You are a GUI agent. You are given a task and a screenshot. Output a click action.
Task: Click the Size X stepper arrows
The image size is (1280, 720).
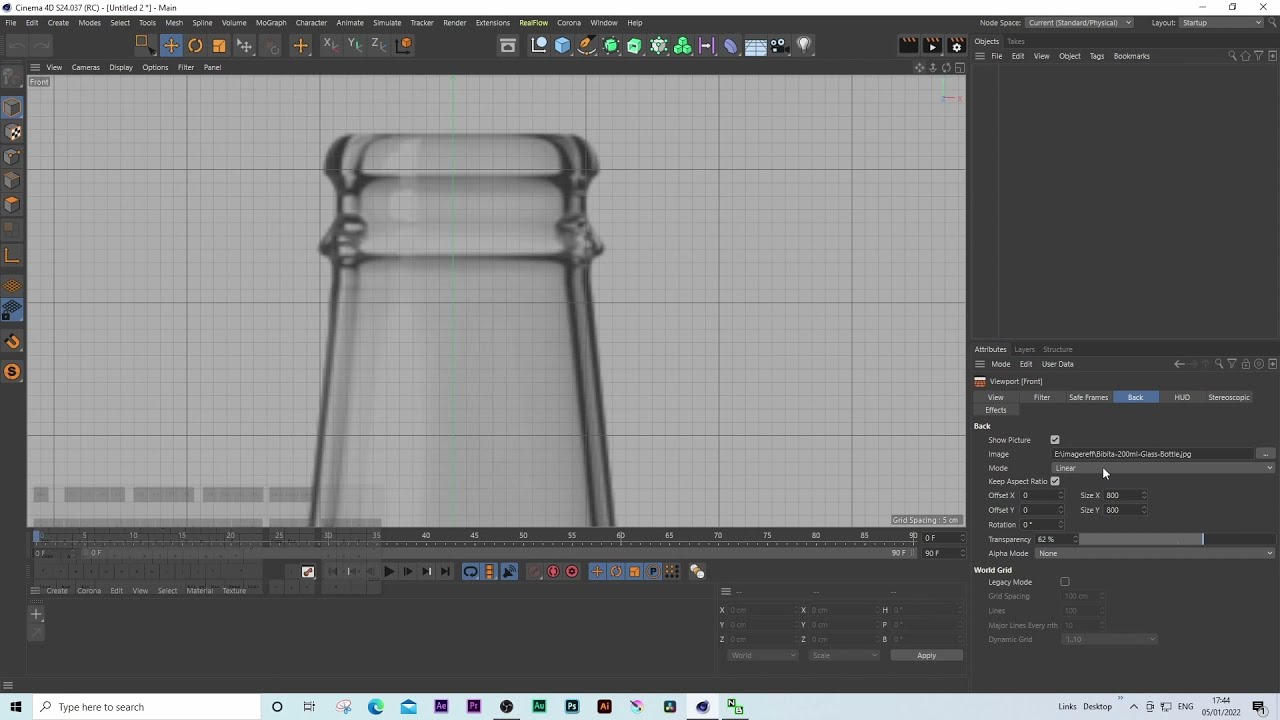pos(1144,495)
